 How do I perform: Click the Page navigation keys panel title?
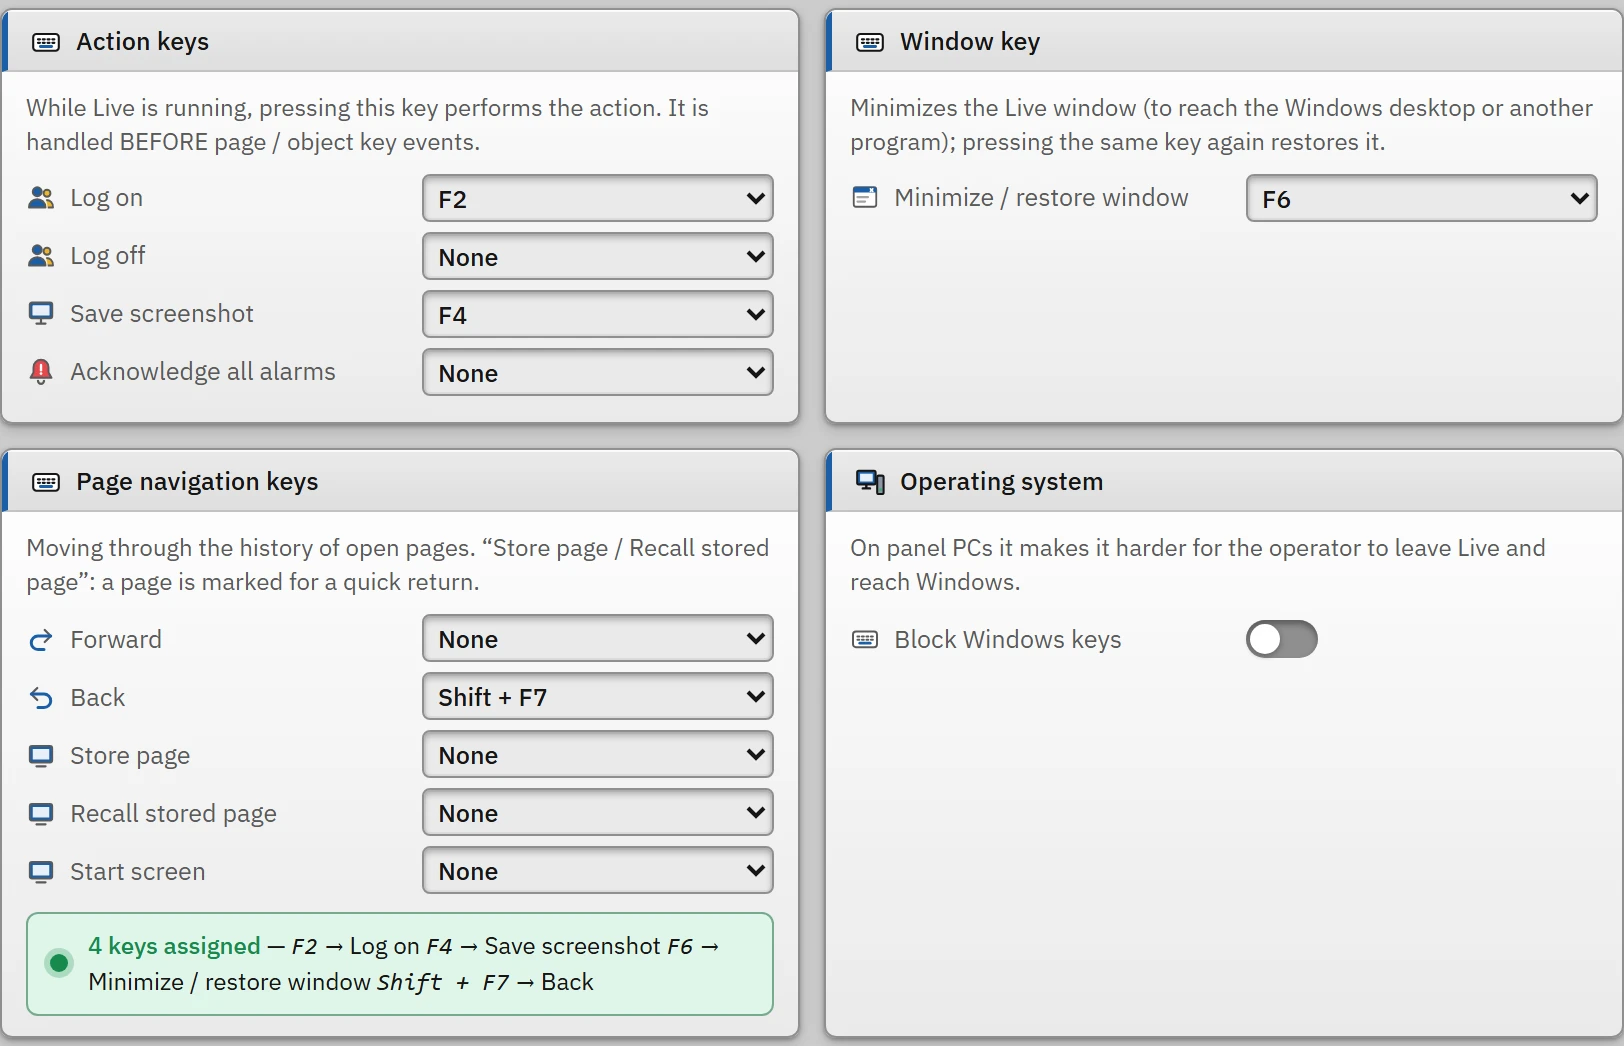pos(197,482)
